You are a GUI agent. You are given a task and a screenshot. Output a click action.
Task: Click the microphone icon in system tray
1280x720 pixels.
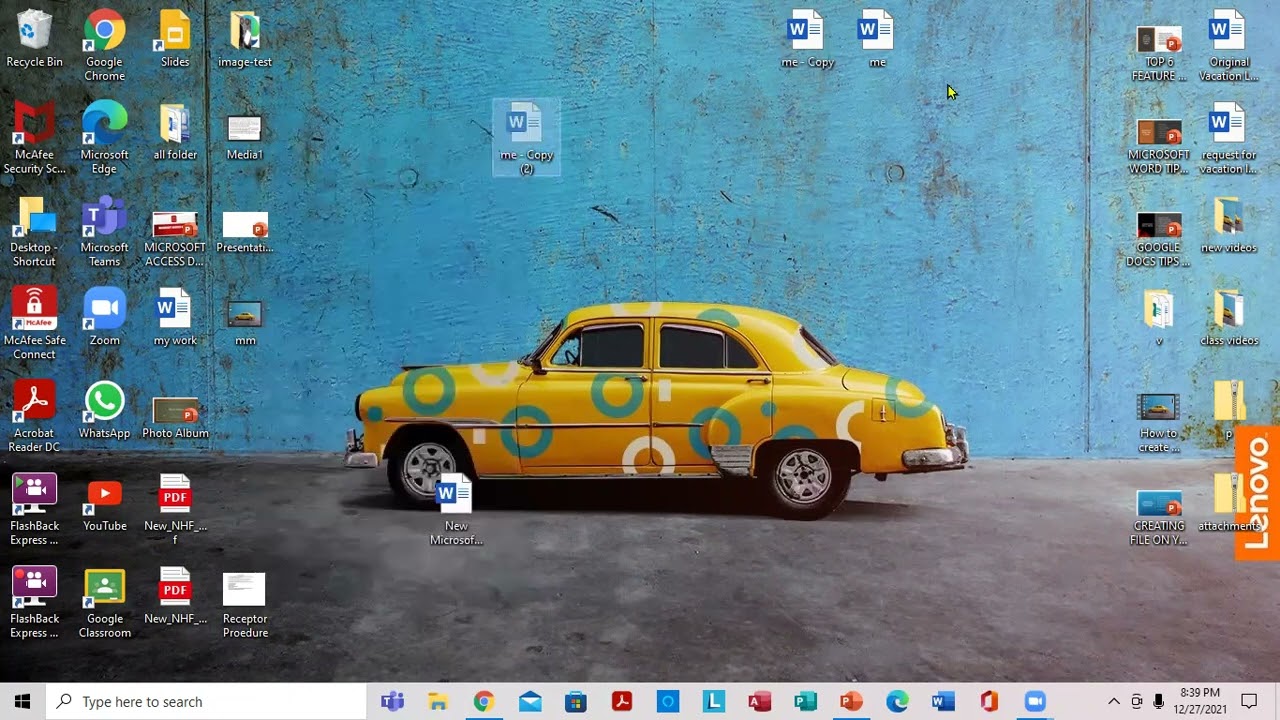[x=1158, y=702]
